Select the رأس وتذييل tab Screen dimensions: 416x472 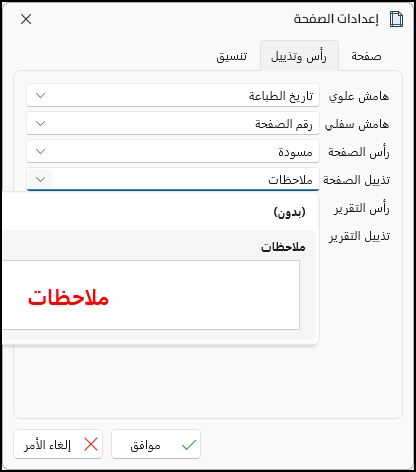[x=299, y=56]
